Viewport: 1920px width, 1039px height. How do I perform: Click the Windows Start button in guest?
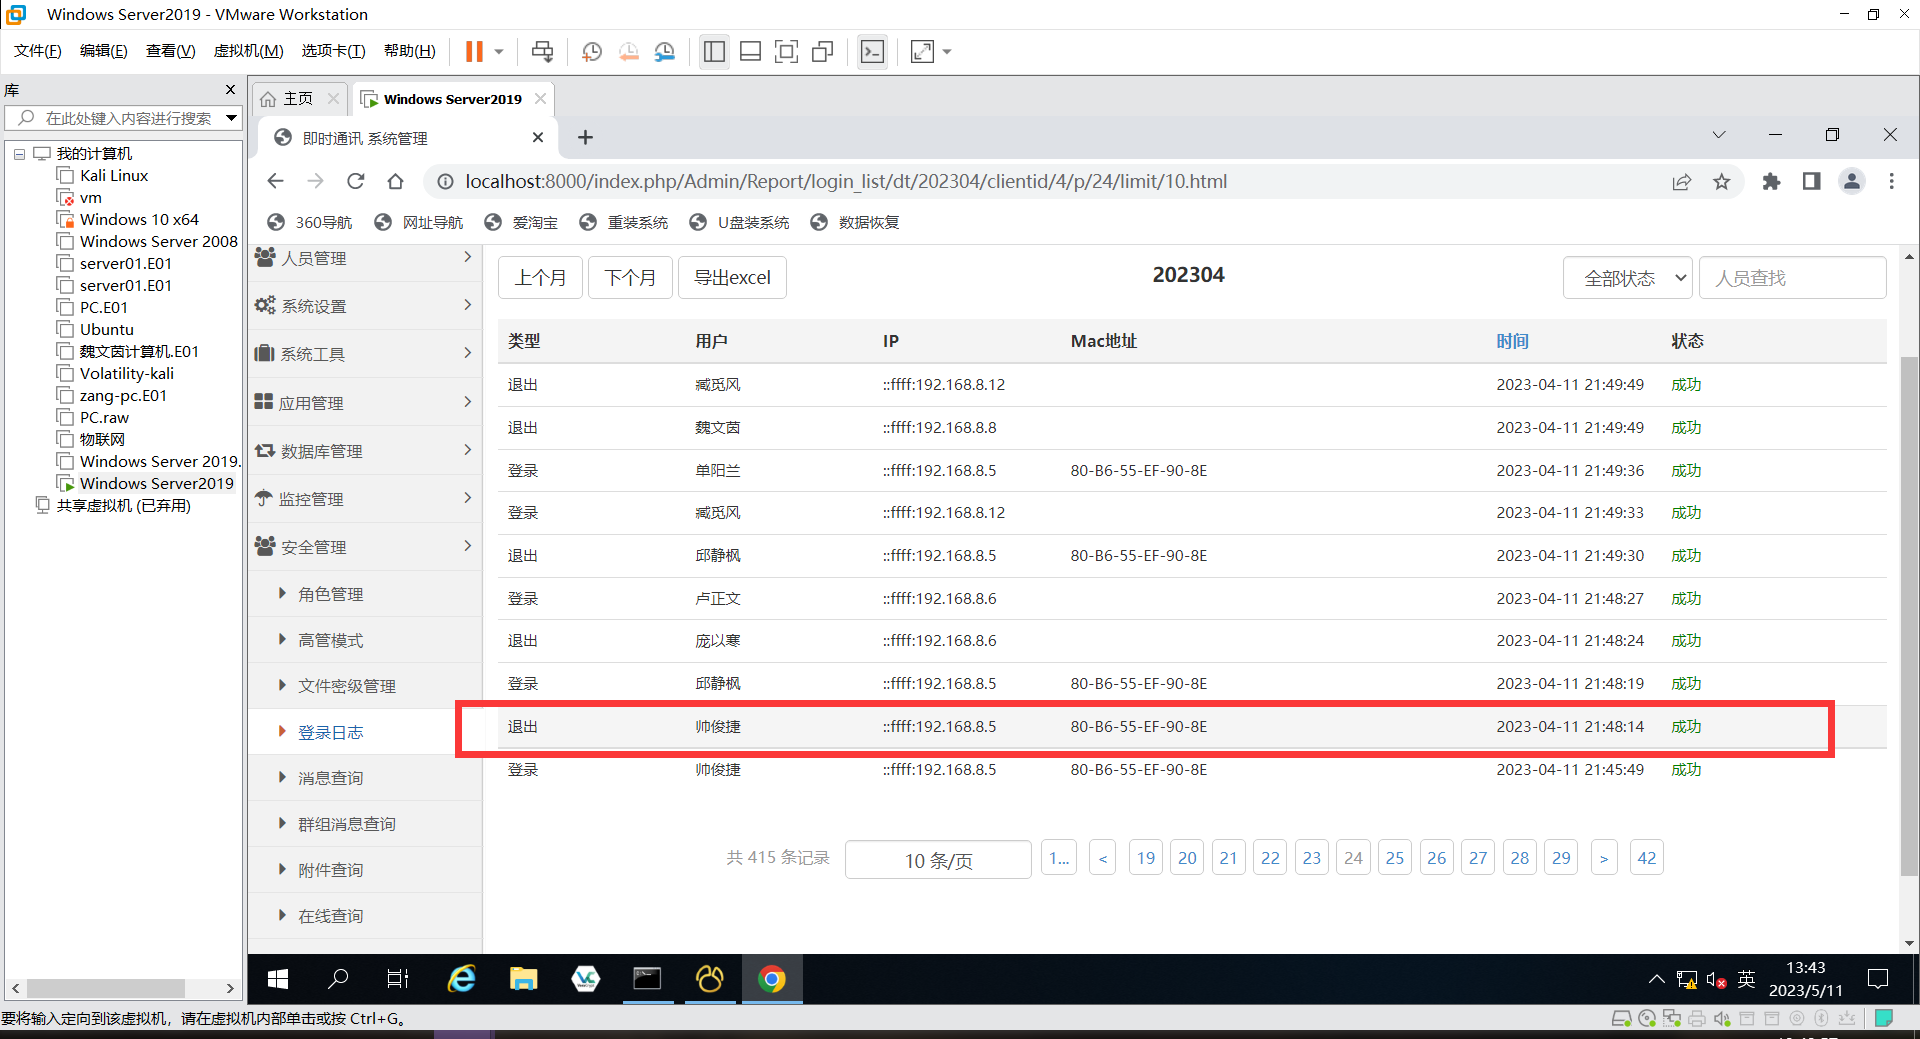pos(278,979)
